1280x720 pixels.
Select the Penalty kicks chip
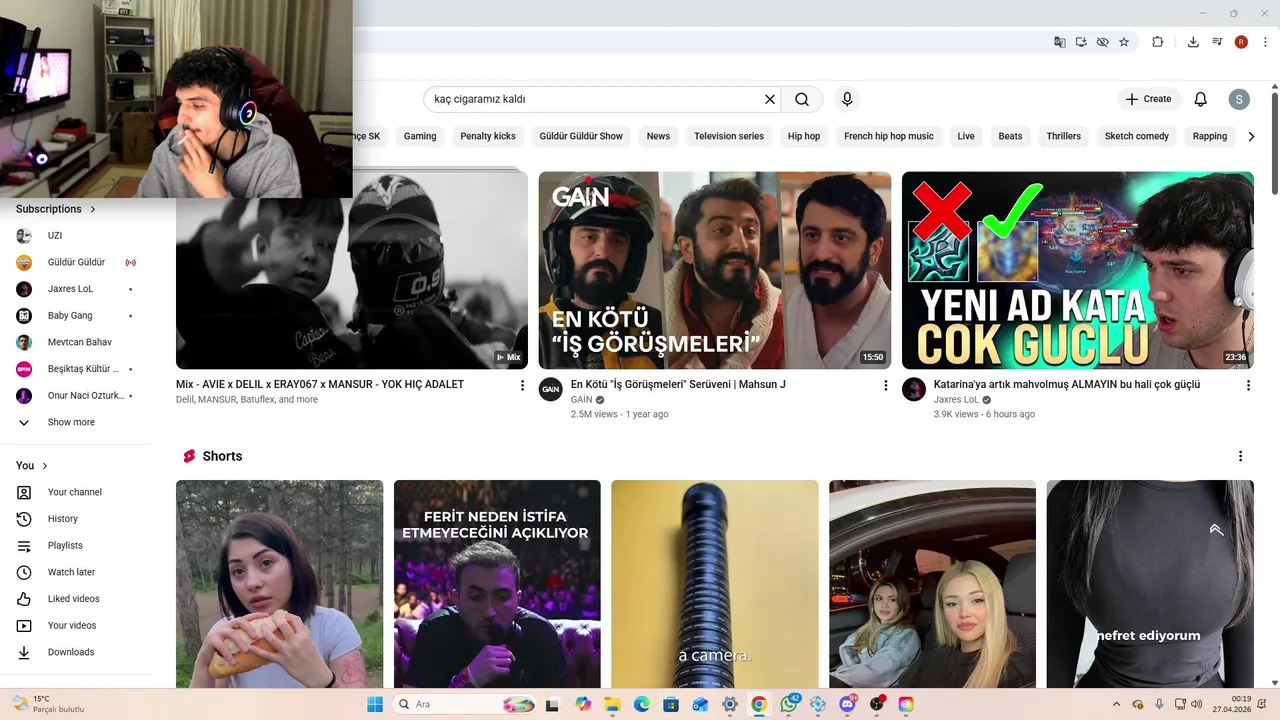488,136
